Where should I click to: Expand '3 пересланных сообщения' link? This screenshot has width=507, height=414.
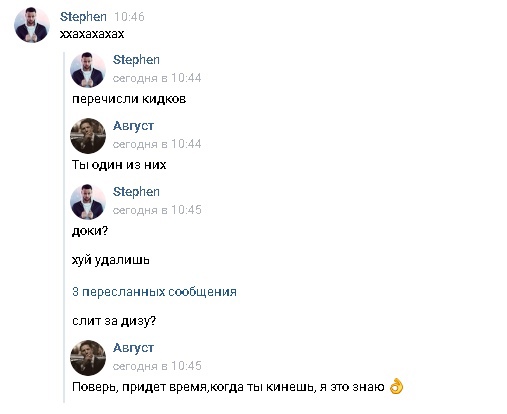(154, 292)
